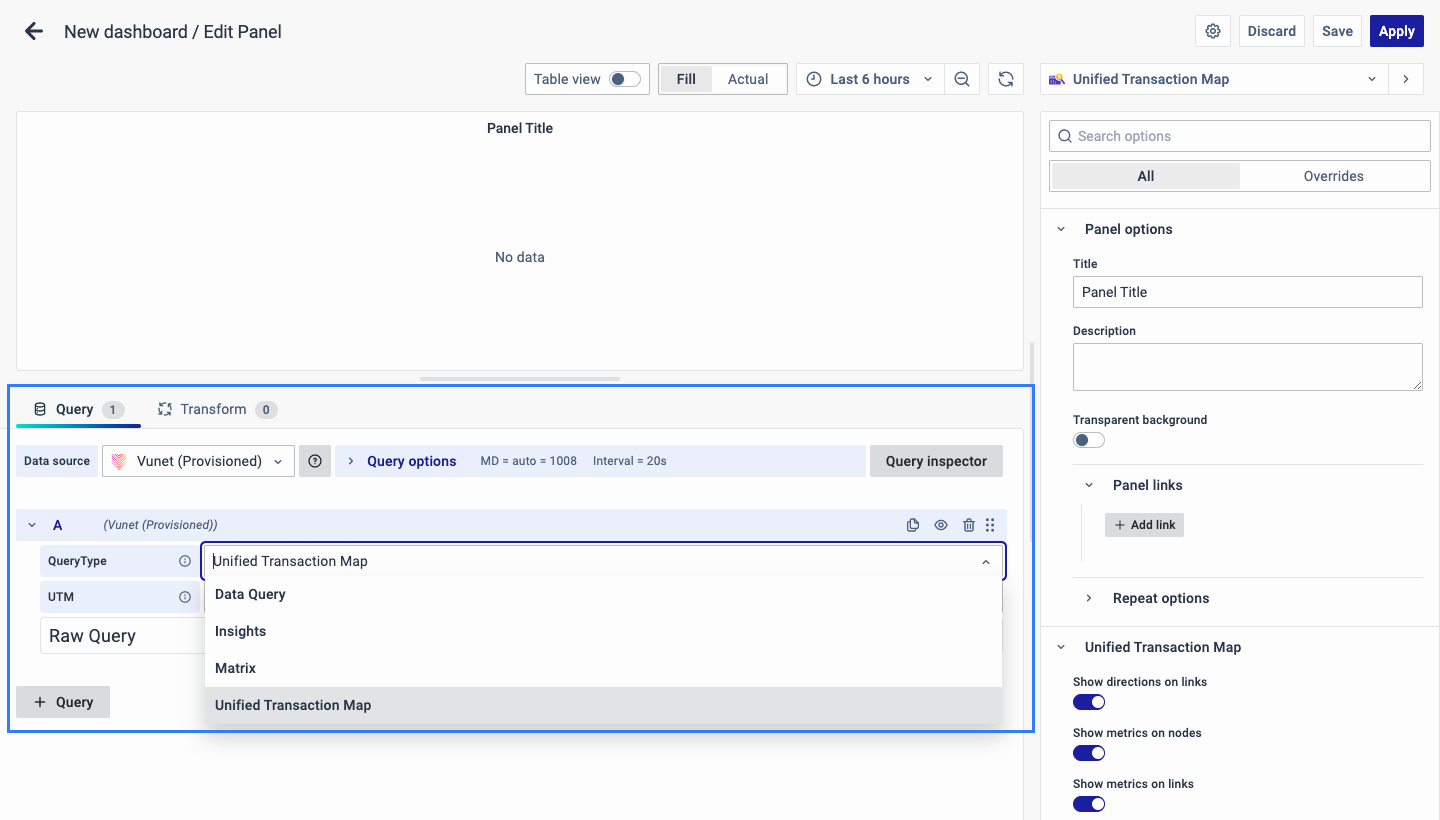Click the Apply button
1440x820 pixels.
point(1396,31)
